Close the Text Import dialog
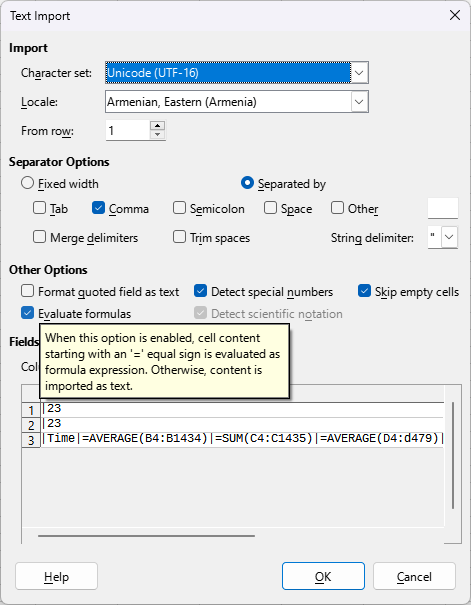This screenshot has width=471, height=605. click(x=455, y=15)
